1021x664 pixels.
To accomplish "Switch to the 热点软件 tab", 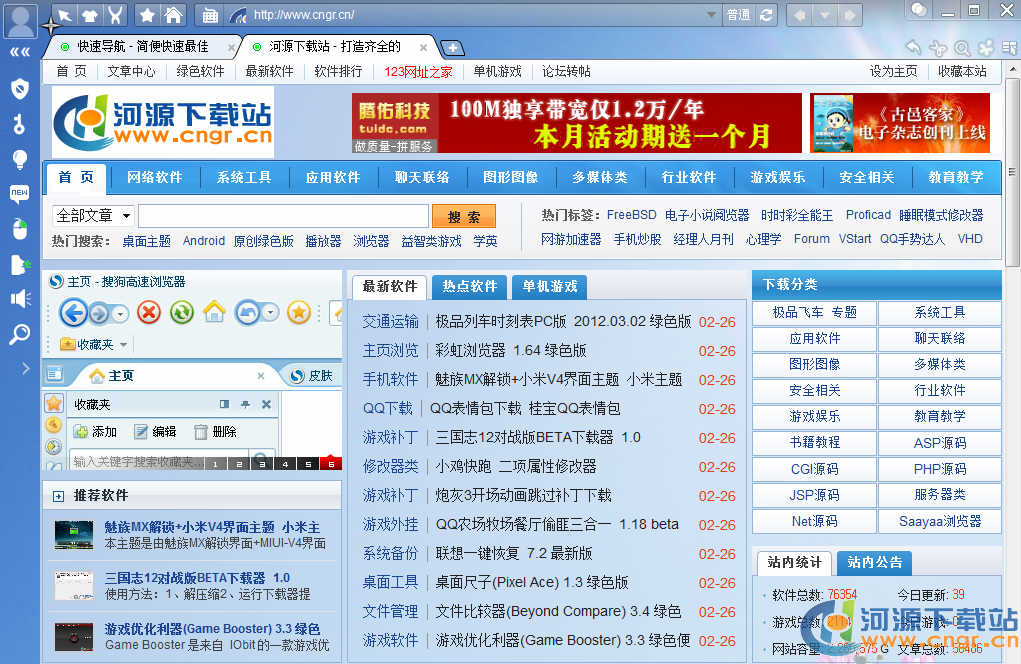I will click(469, 287).
